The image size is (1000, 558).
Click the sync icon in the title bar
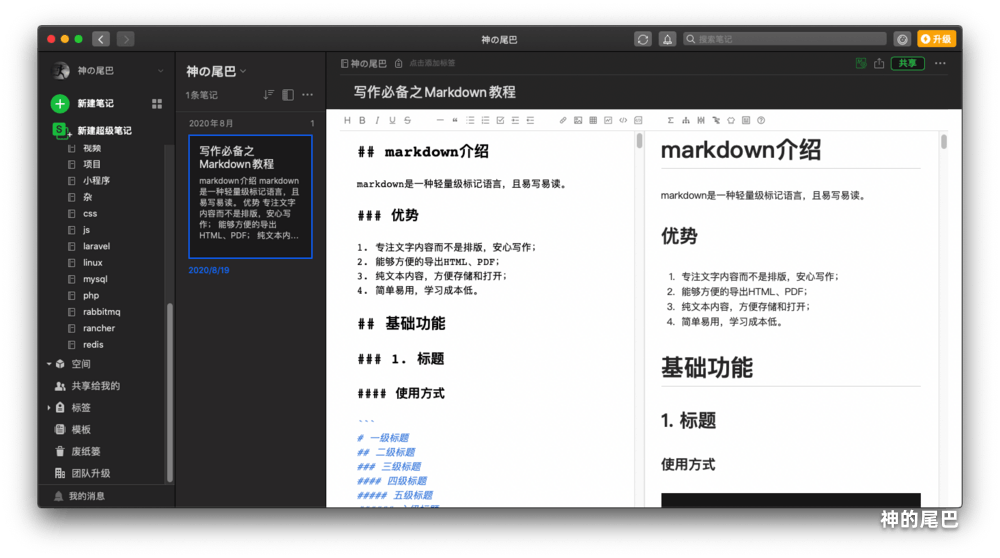coord(643,39)
